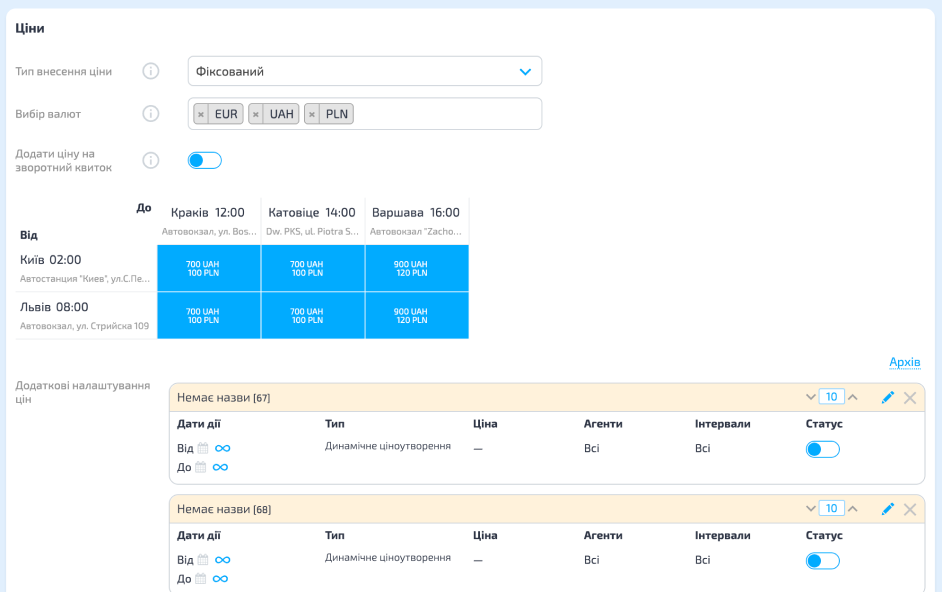942x592 pixels.
Task: Edit price cell Київ to Краків
Action: pos(209,268)
